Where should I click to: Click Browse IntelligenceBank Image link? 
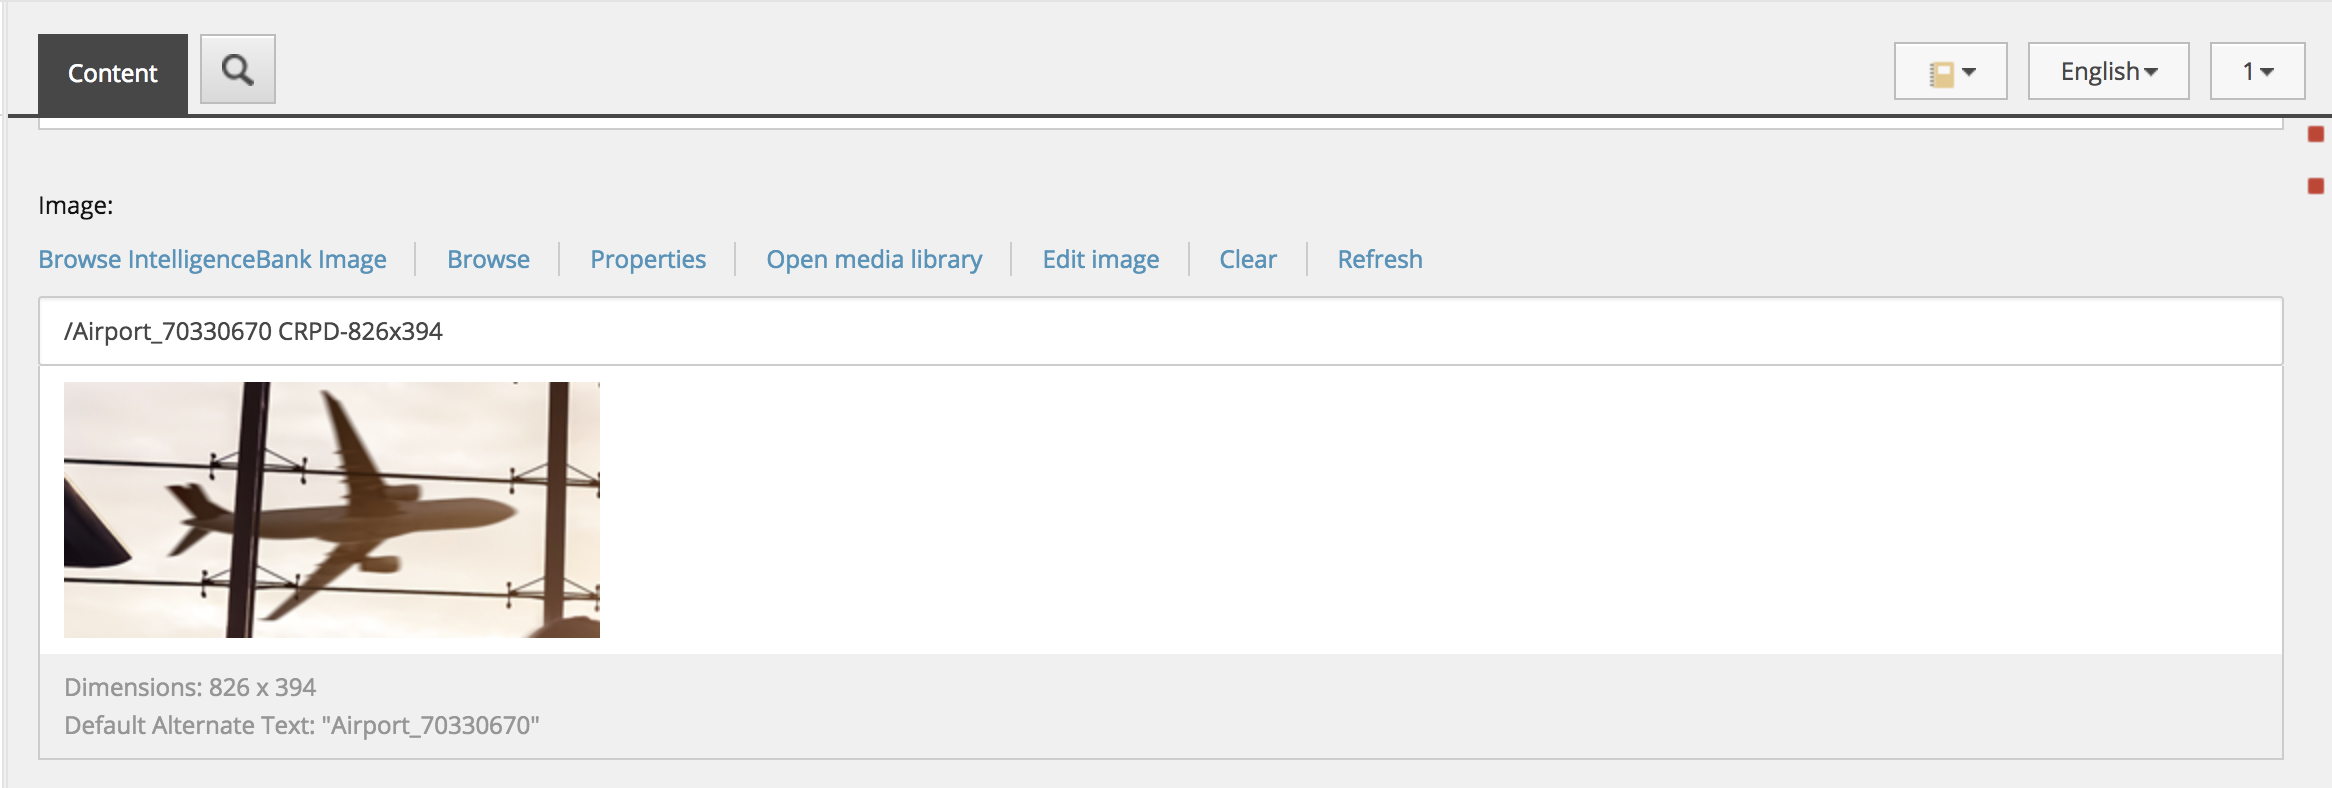point(212,260)
